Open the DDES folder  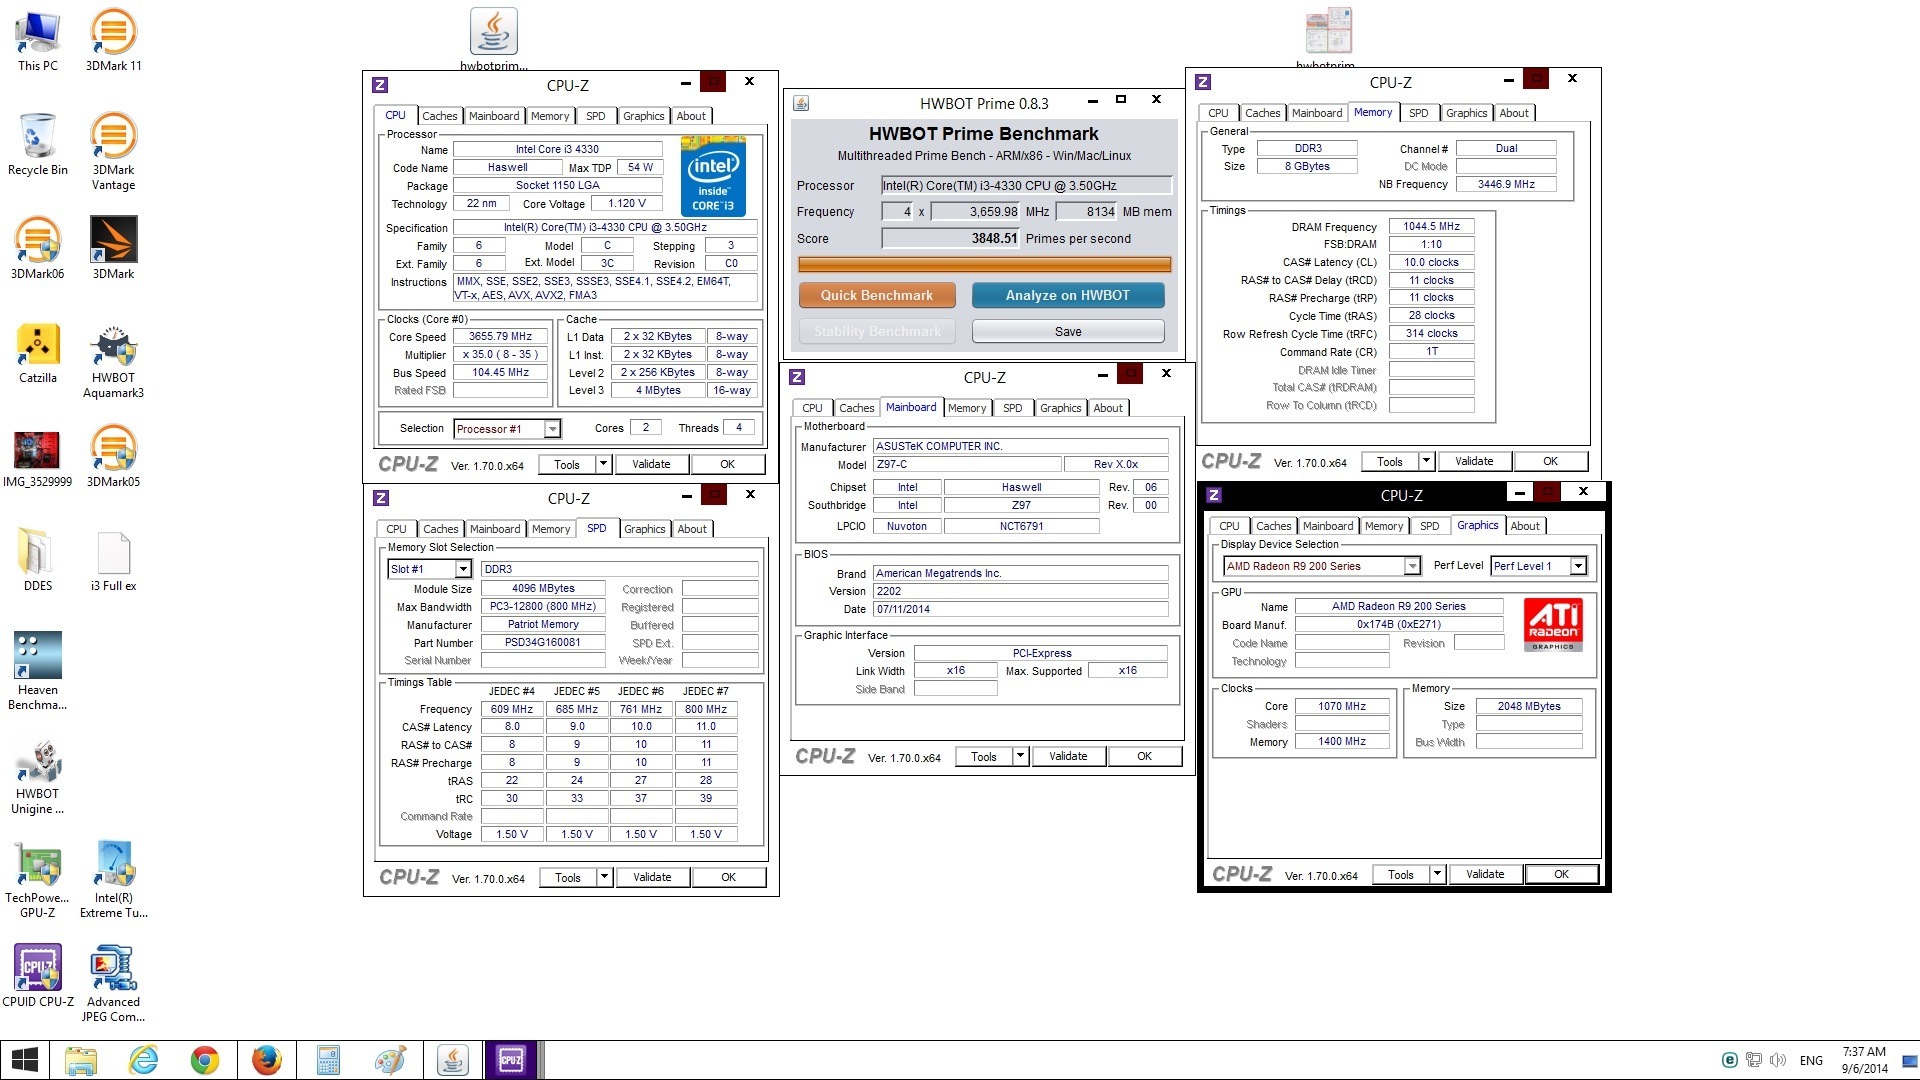point(37,560)
